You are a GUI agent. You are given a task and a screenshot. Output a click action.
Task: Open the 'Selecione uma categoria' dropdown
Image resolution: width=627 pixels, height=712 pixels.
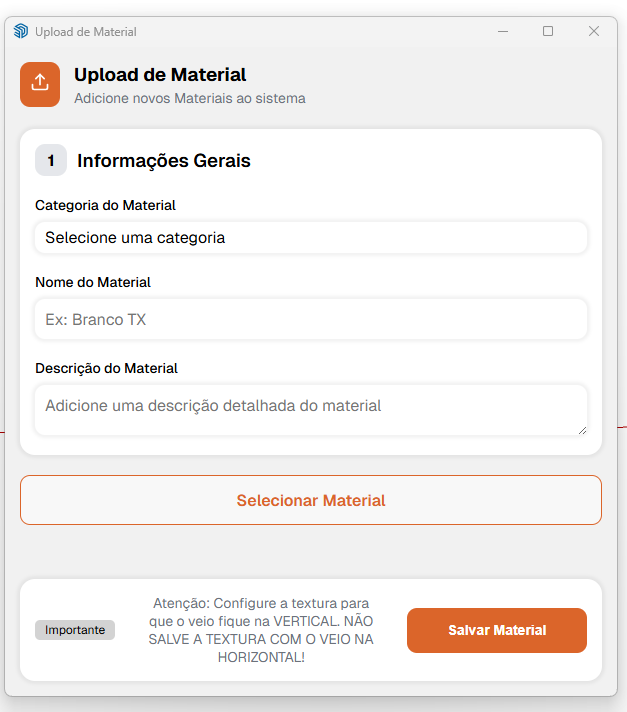click(310, 238)
